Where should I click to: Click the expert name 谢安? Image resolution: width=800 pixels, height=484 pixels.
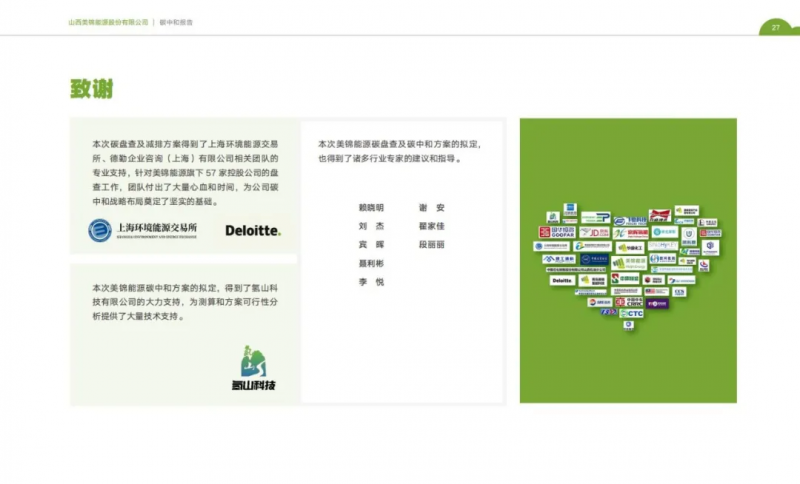click(432, 208)
